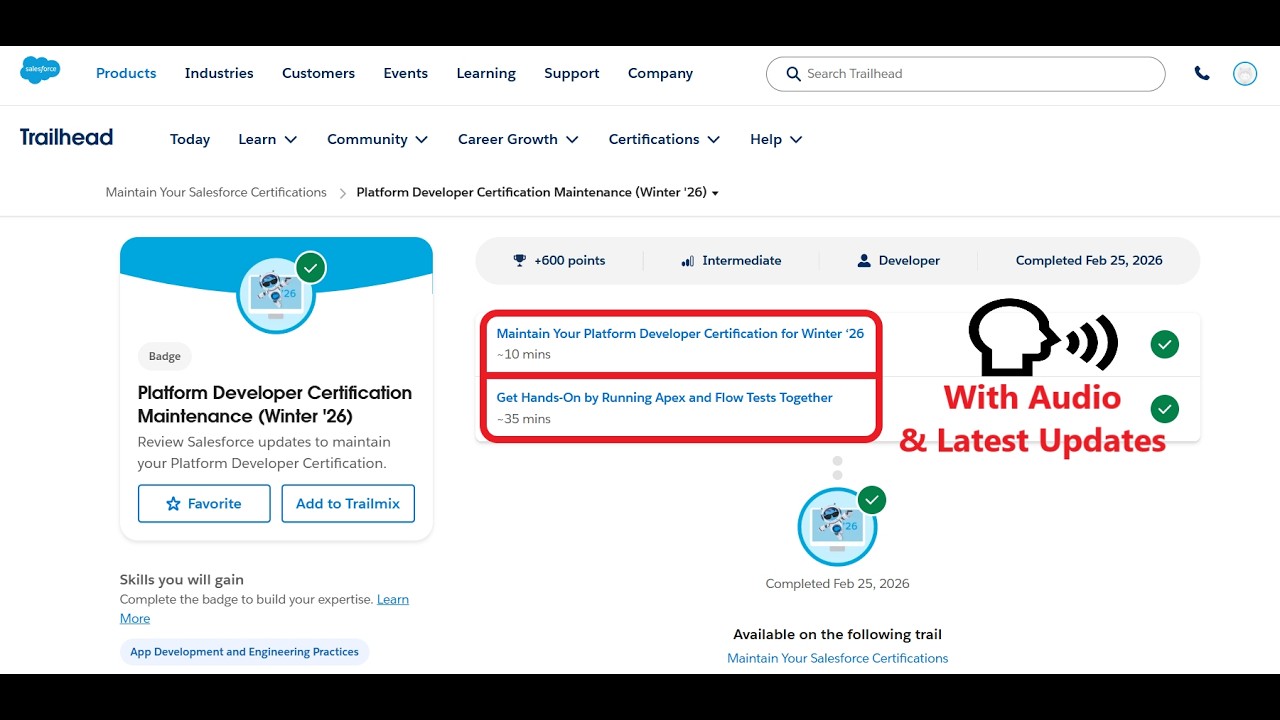
Task: Click the Trailhead logo
Action: [x=66, y=137]
